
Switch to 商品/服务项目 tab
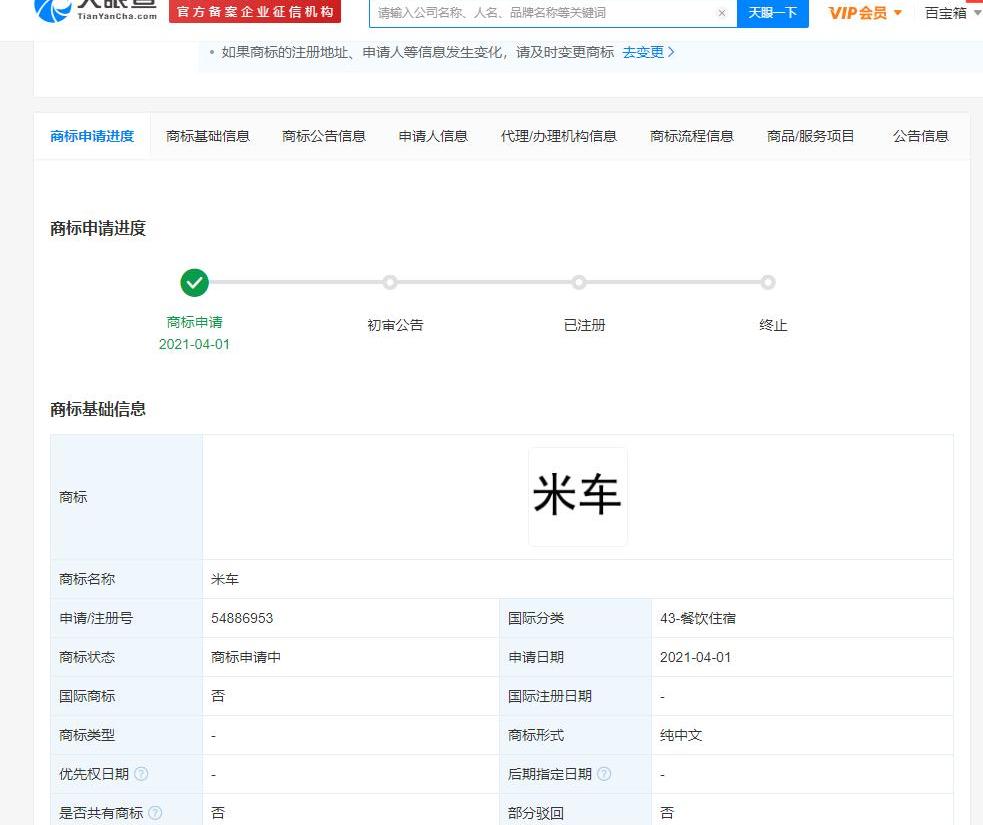click(811, 136)
